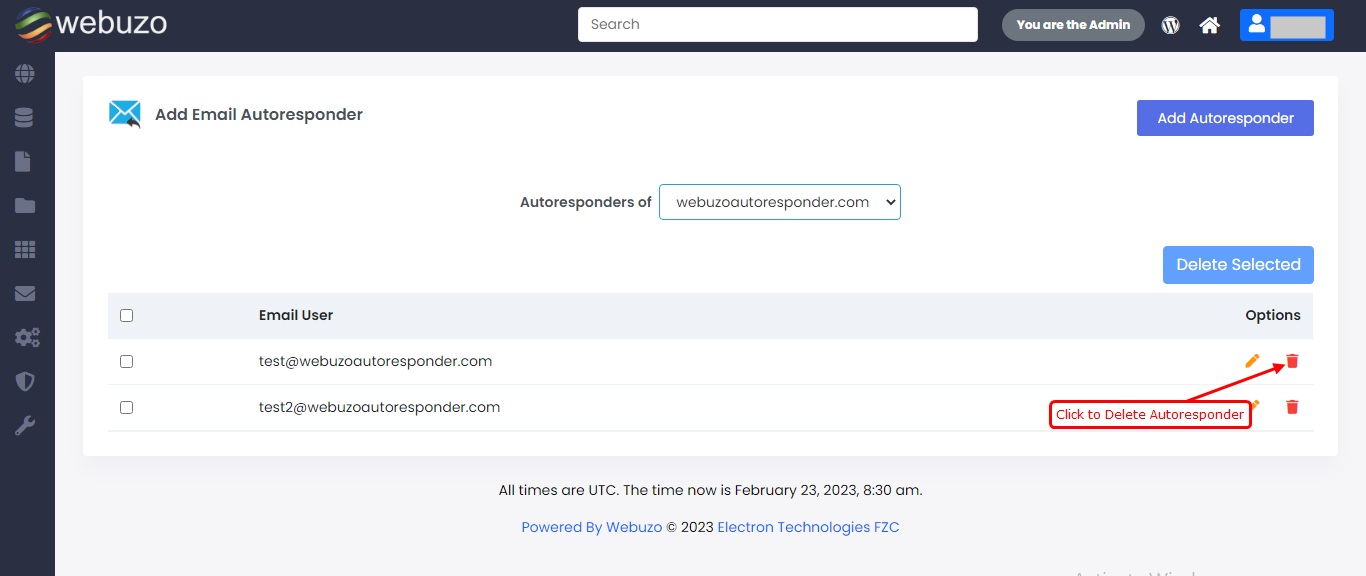Focus the Search input field
This screenshot has height=576, width=1366.
777,25
